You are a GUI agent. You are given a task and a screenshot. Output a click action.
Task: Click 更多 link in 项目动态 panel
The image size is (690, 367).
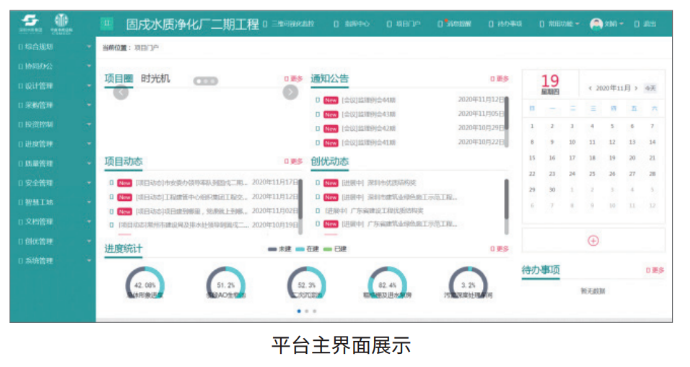294,161
